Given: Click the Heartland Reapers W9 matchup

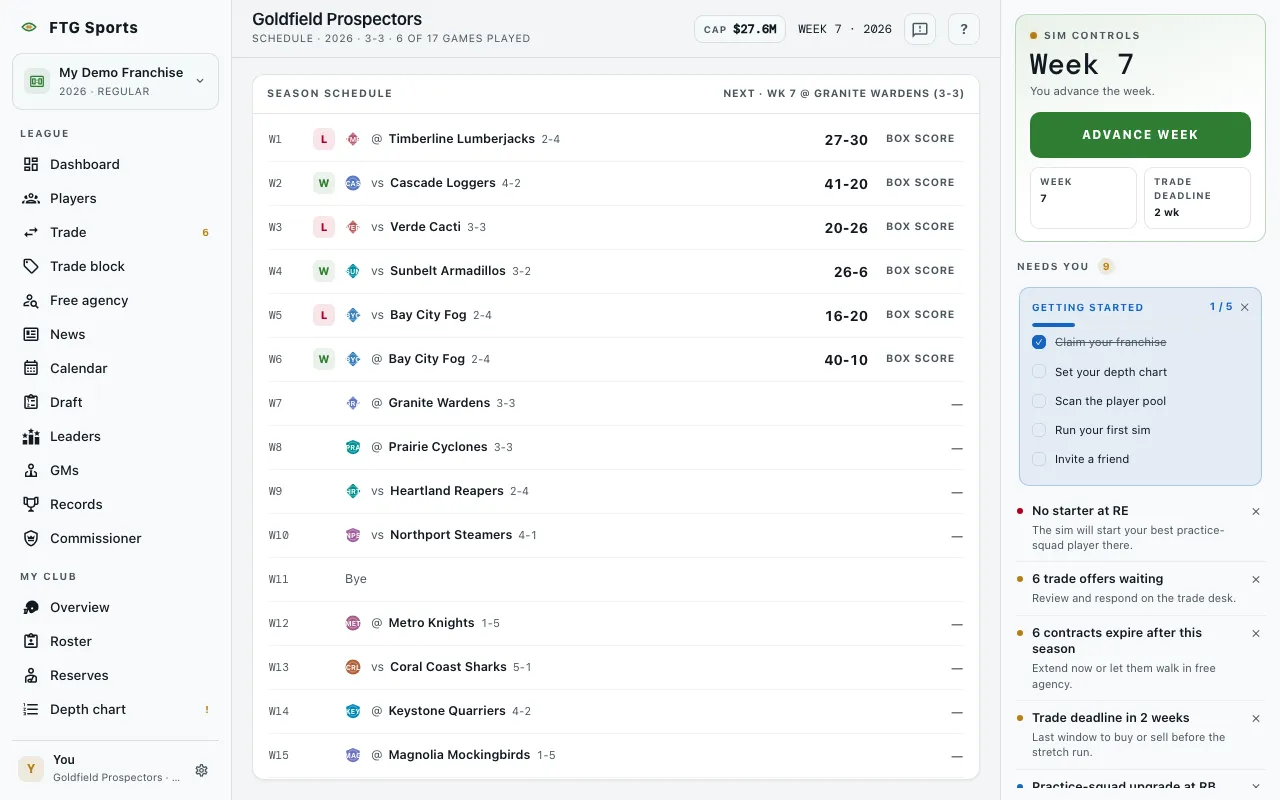Looking at the screenshot, I should tap(616, 491).
